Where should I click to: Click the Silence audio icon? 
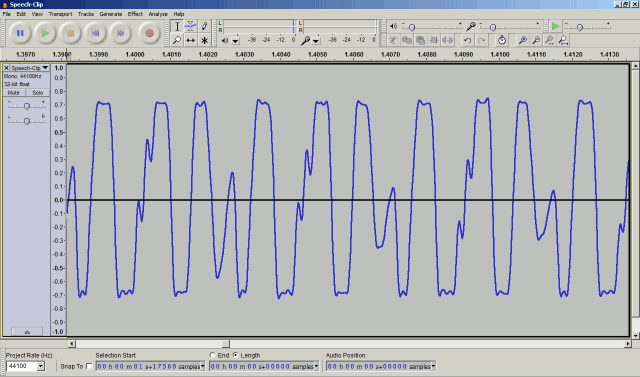[447, 40]
